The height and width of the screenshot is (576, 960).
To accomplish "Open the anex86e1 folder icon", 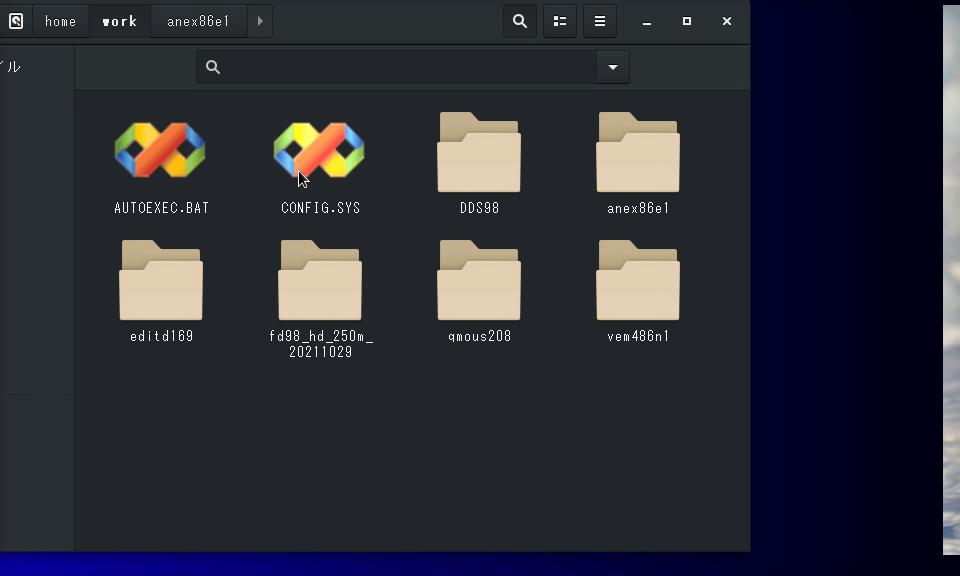I will 638,152.
